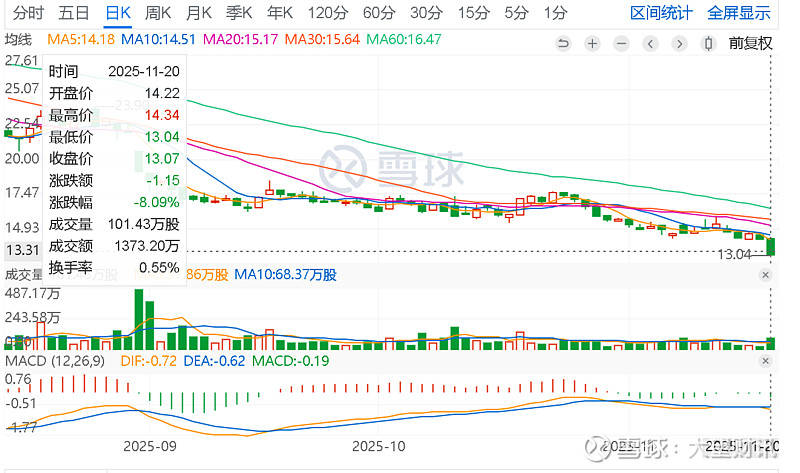The width and height of the screenshot is (800, 473).
Task: Select the 周K weekly chart tab
Action: pyautogui.click(x=159, y=13)
